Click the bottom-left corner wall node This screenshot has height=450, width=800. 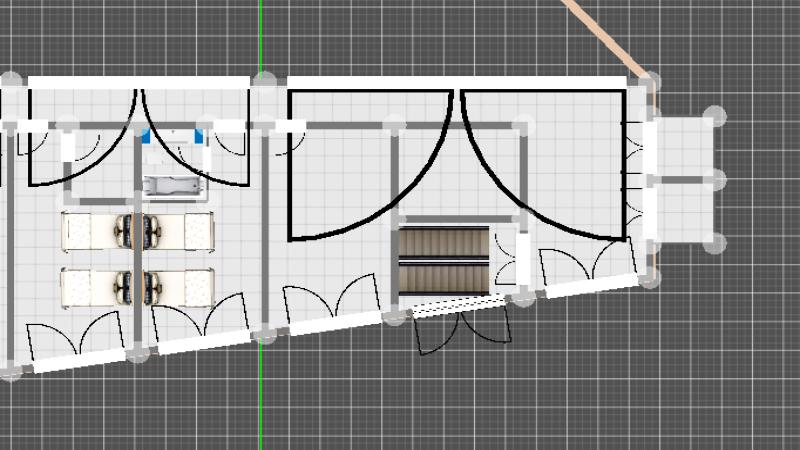(x=10, y=372)
